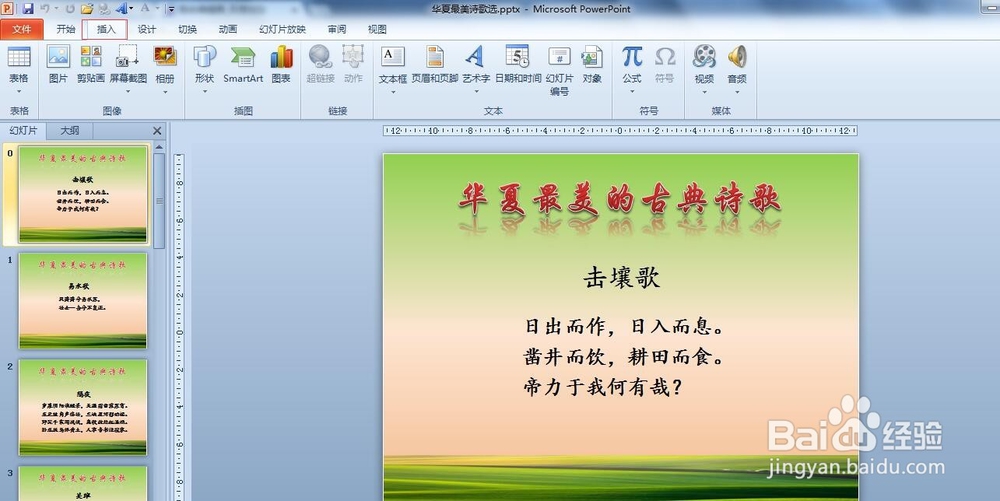
Task: Open the 屏幕截图 screenshot dropdown
Action: (x=128, y=92)
